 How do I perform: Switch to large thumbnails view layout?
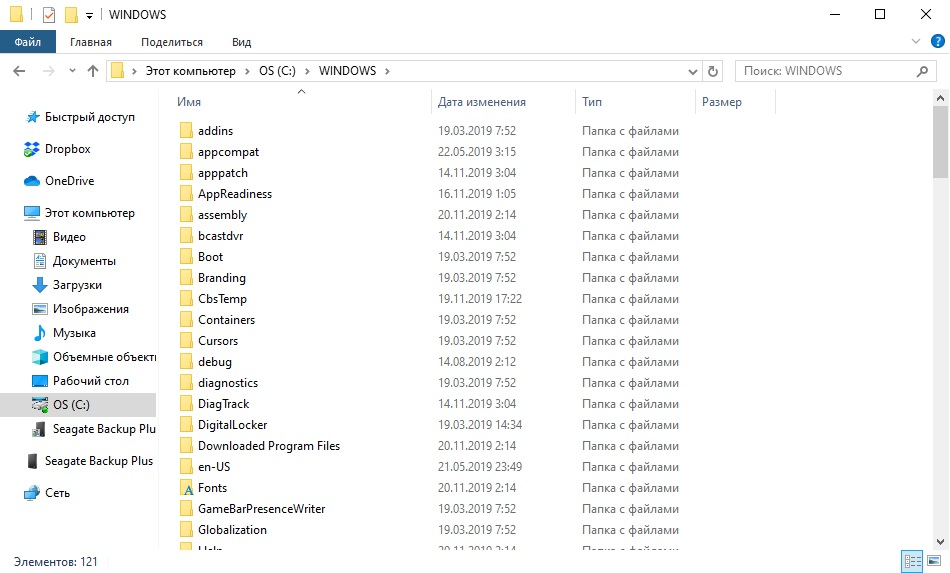(x=934, y=561)
